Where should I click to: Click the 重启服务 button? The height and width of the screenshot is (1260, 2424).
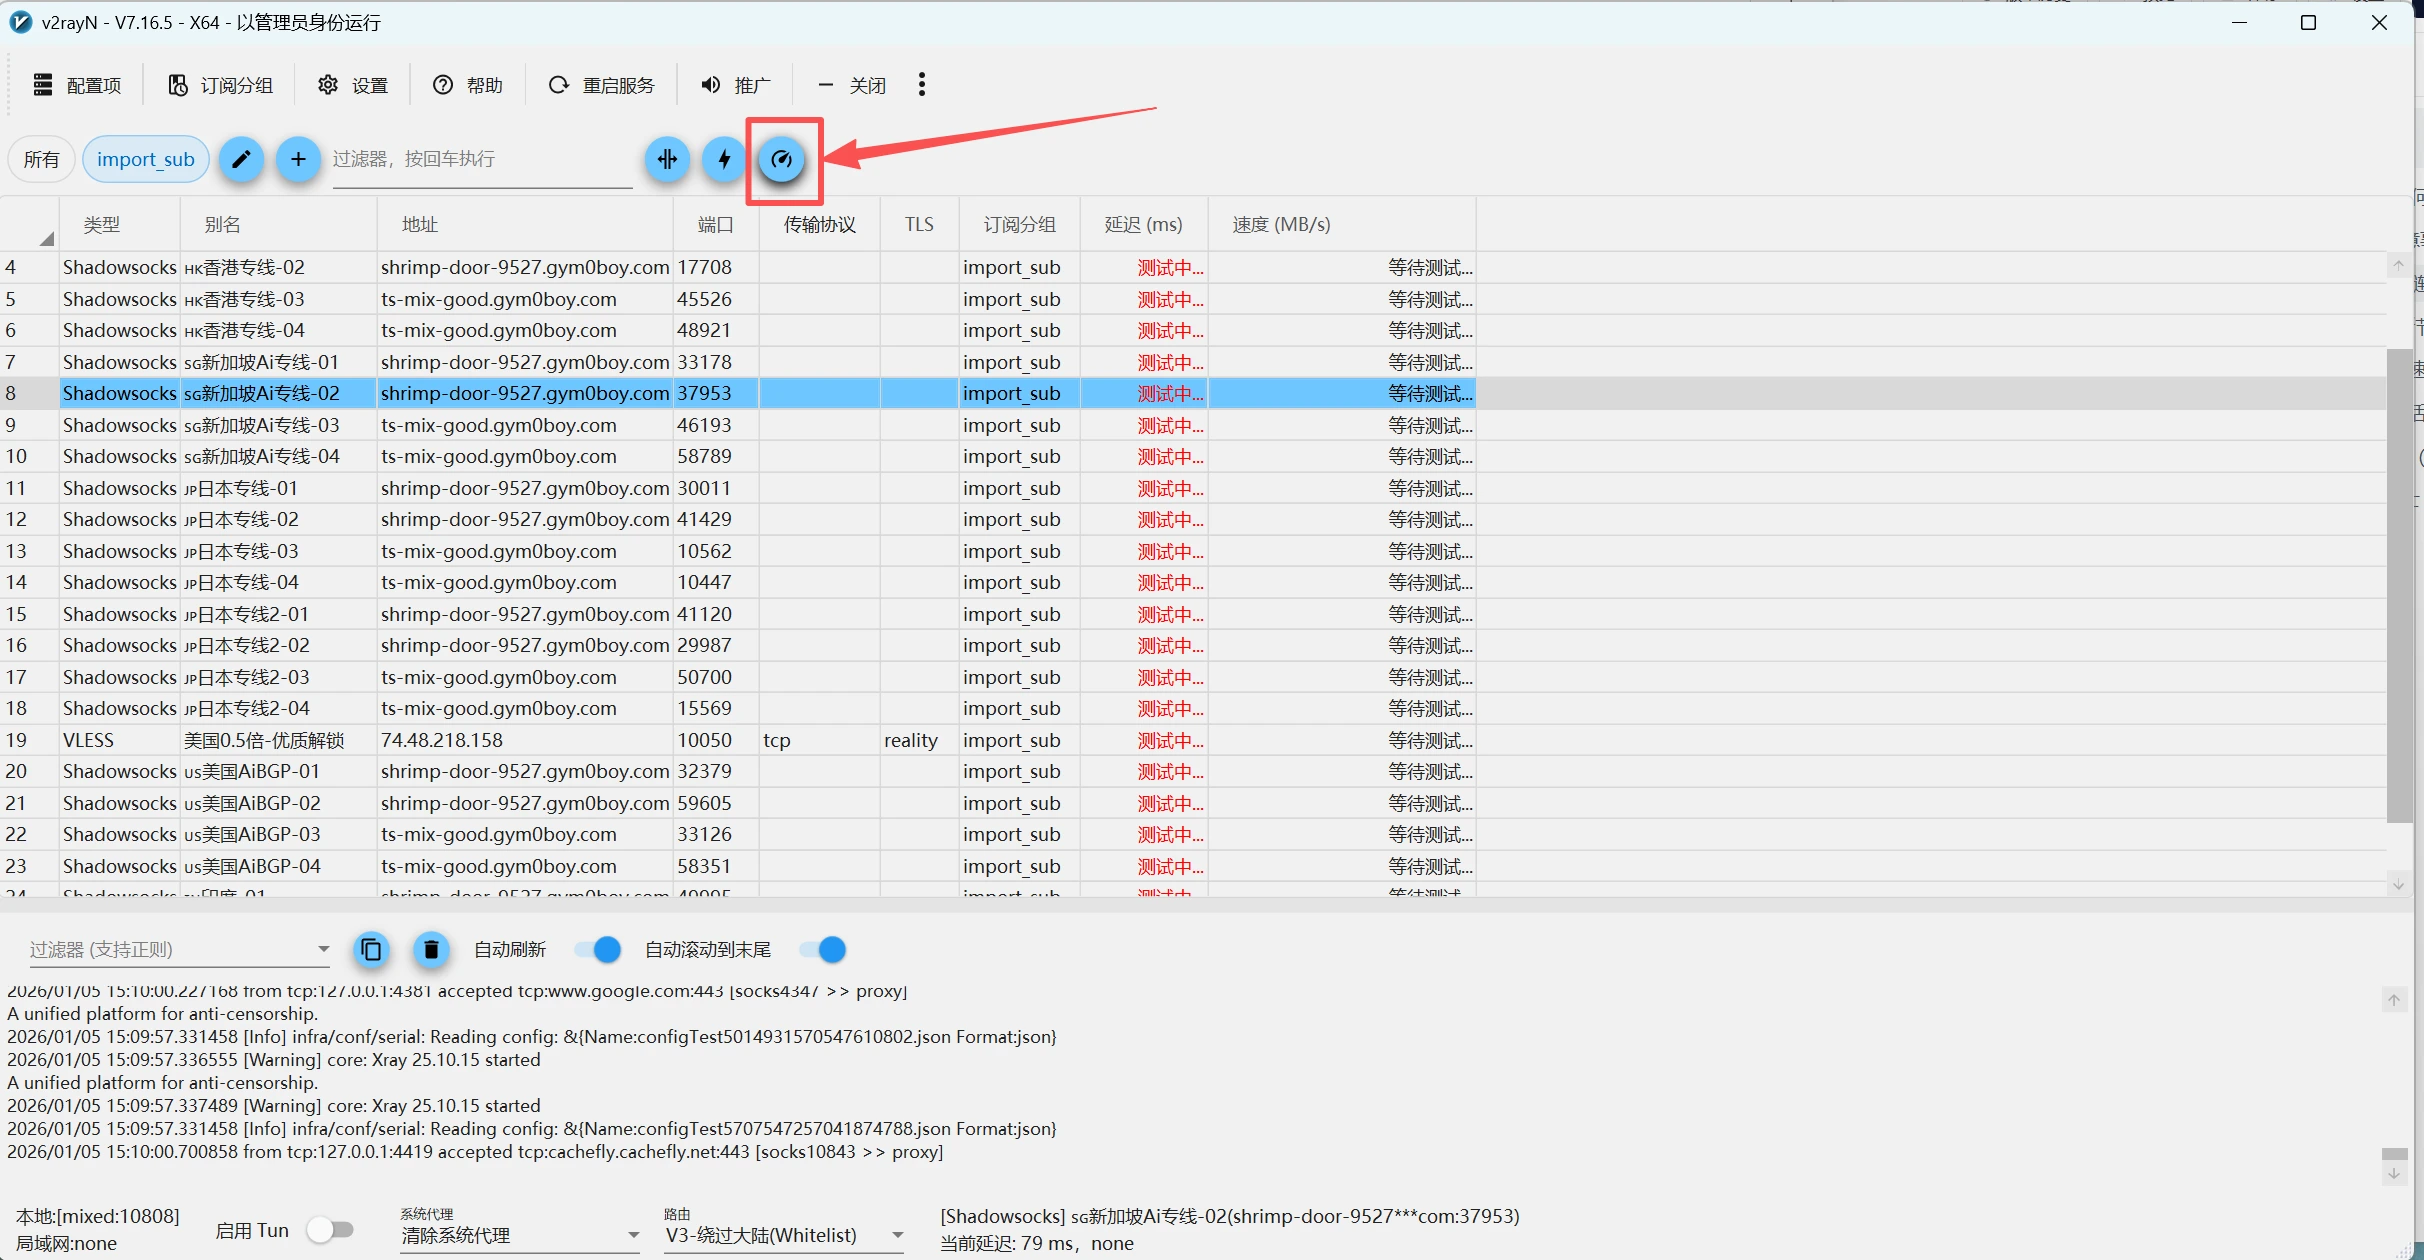[602, 85]
